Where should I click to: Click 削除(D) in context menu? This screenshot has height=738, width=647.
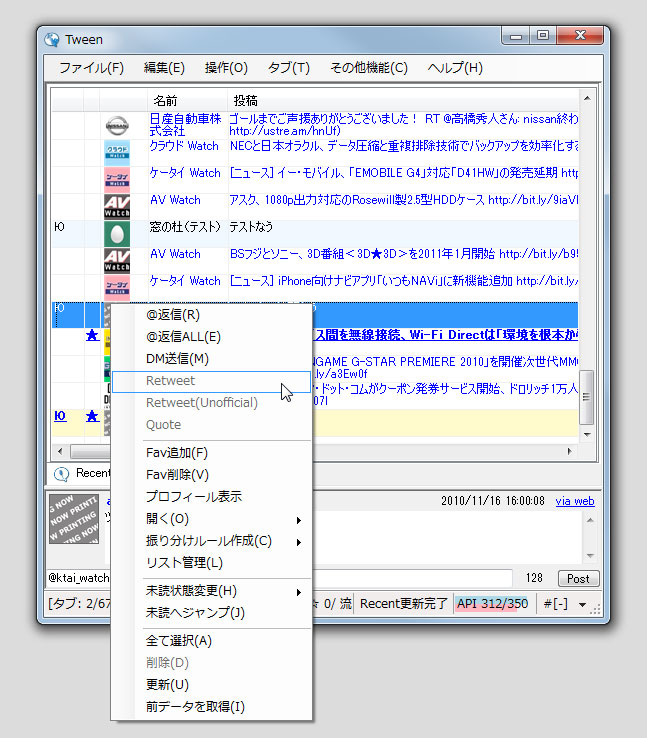click(x=211, y=663)
